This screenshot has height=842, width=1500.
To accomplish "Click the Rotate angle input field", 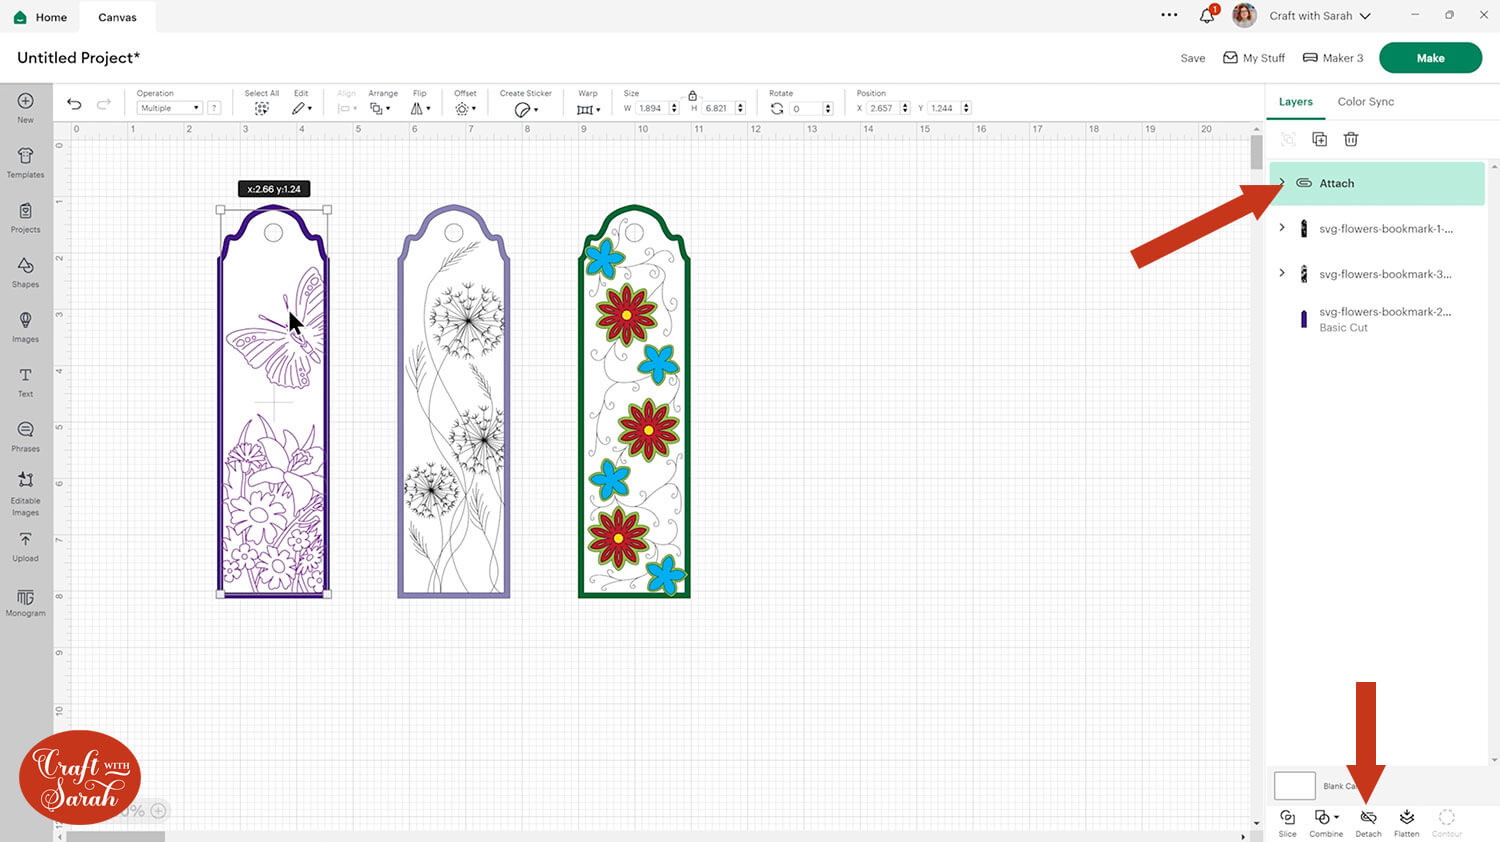I will point(806,108).
